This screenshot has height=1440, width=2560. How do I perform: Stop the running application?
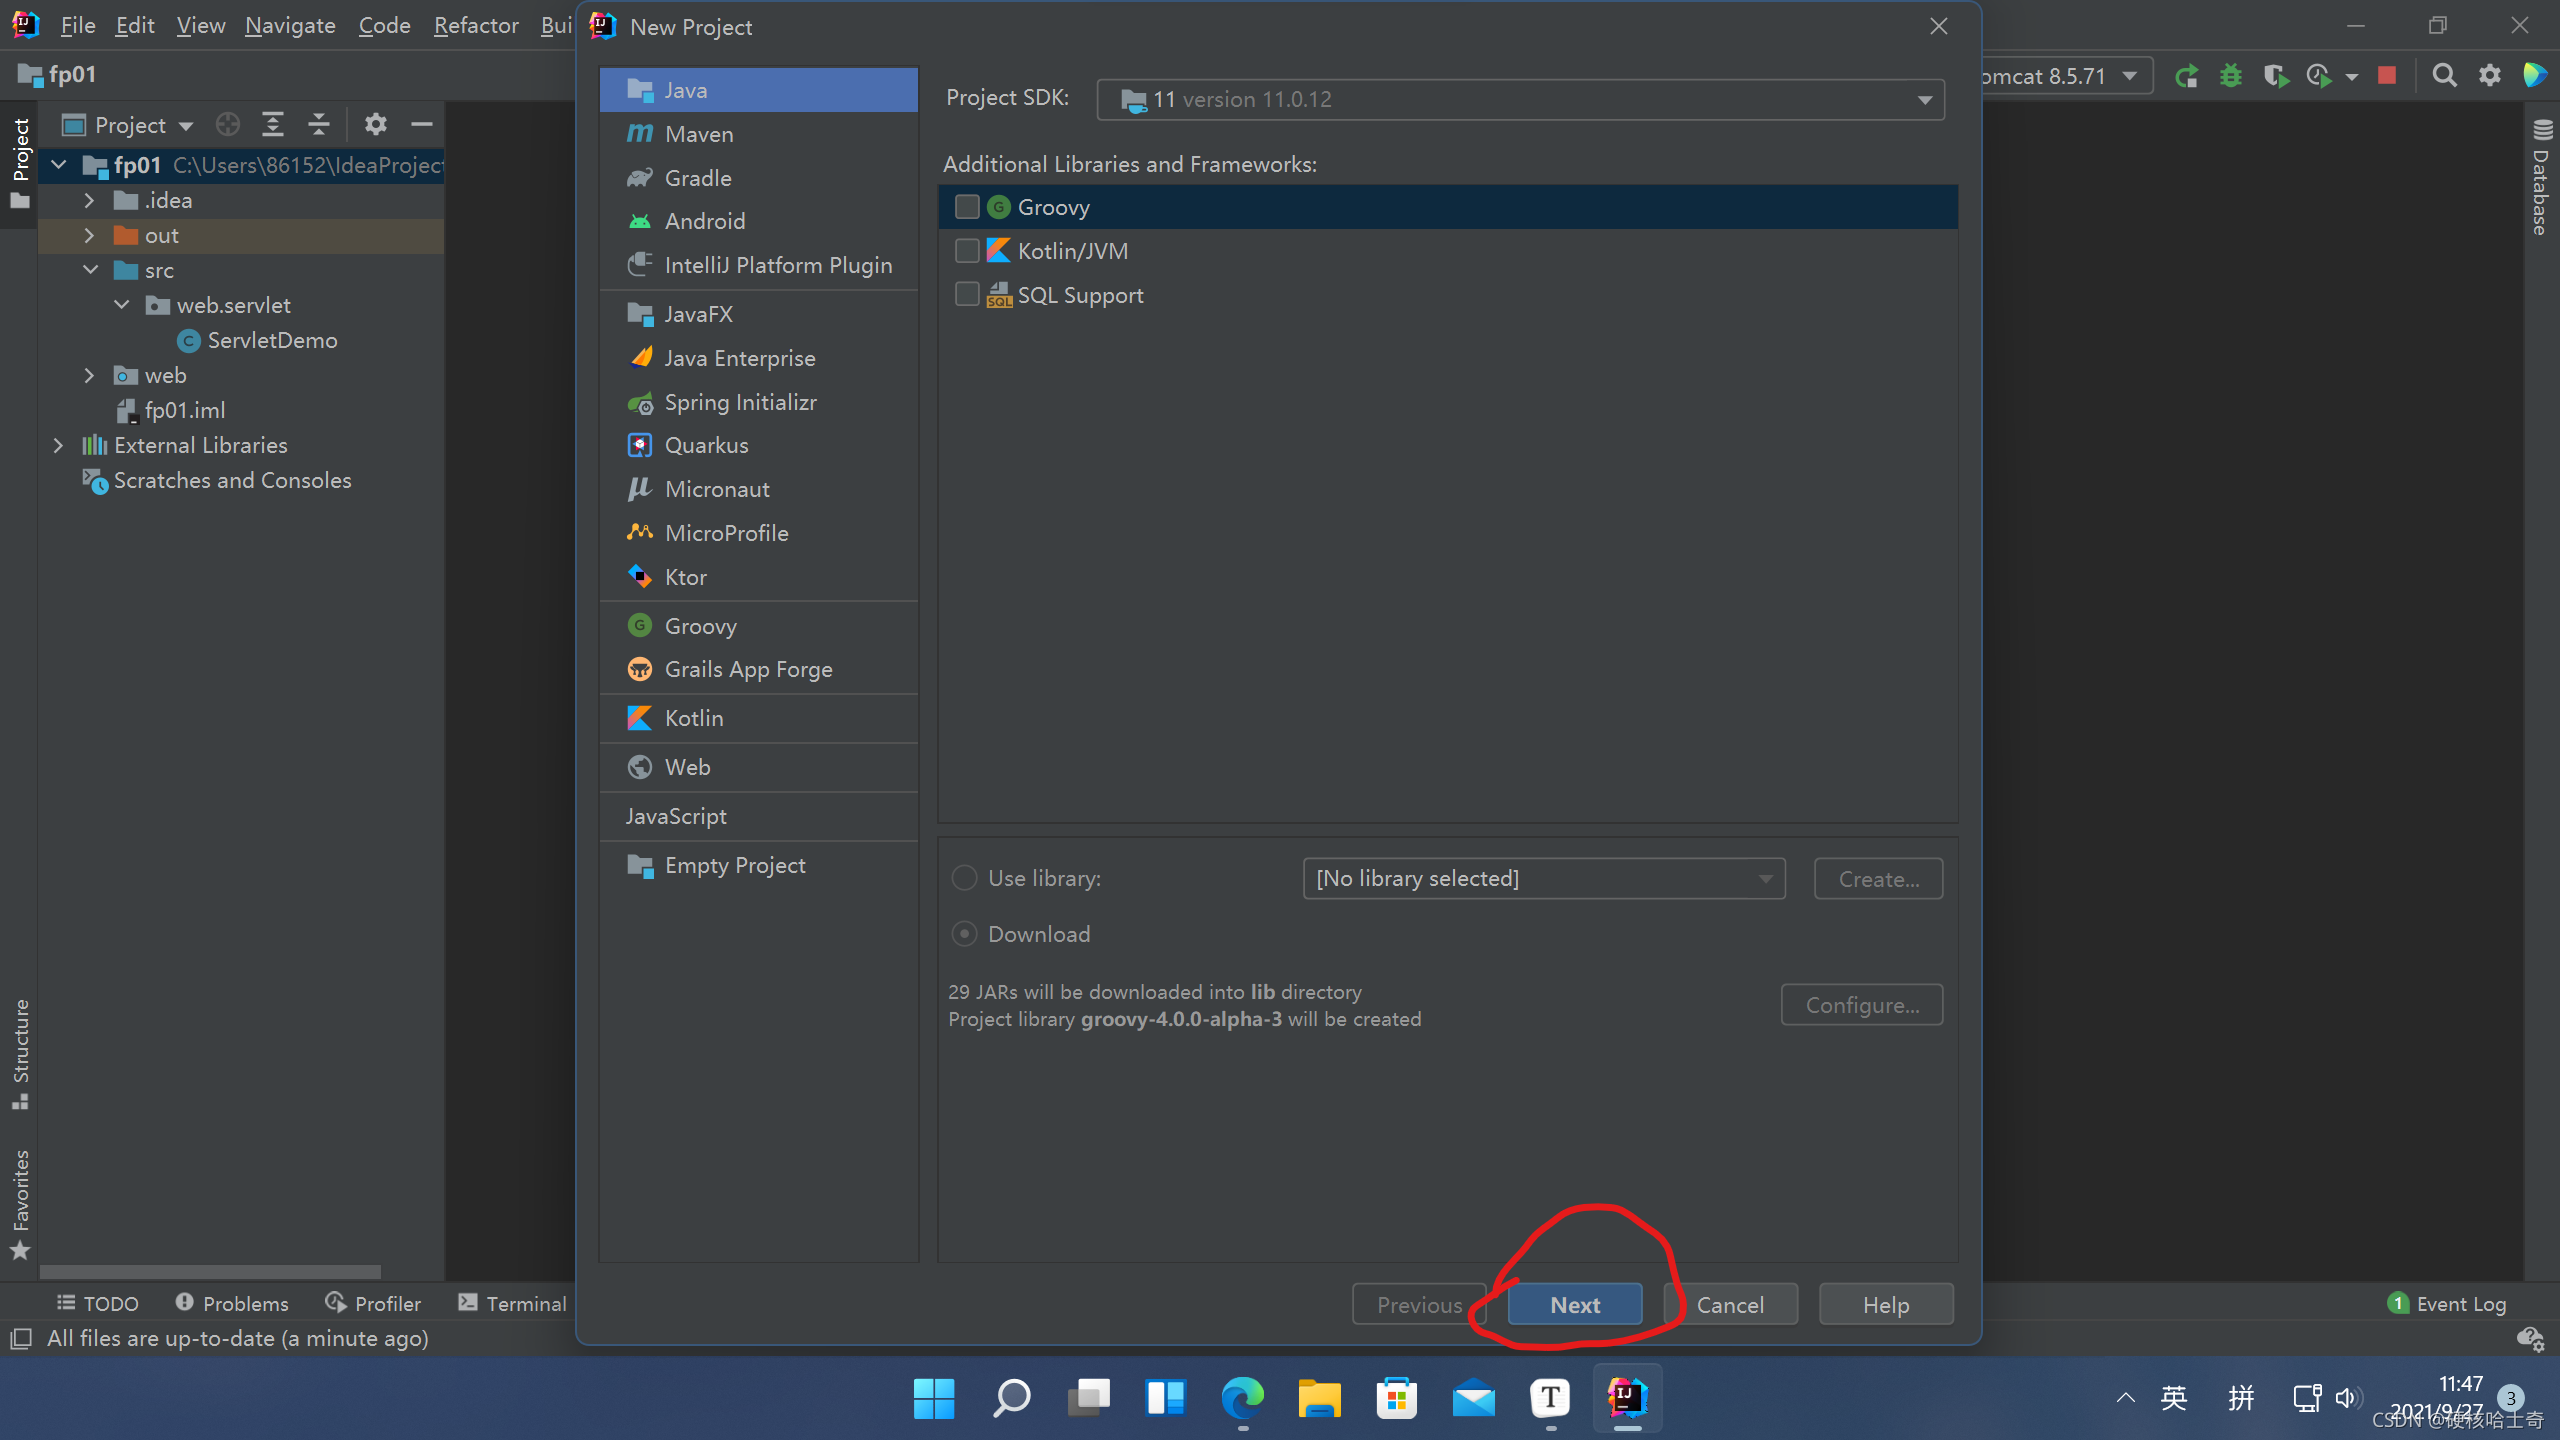pos(2387,76)
